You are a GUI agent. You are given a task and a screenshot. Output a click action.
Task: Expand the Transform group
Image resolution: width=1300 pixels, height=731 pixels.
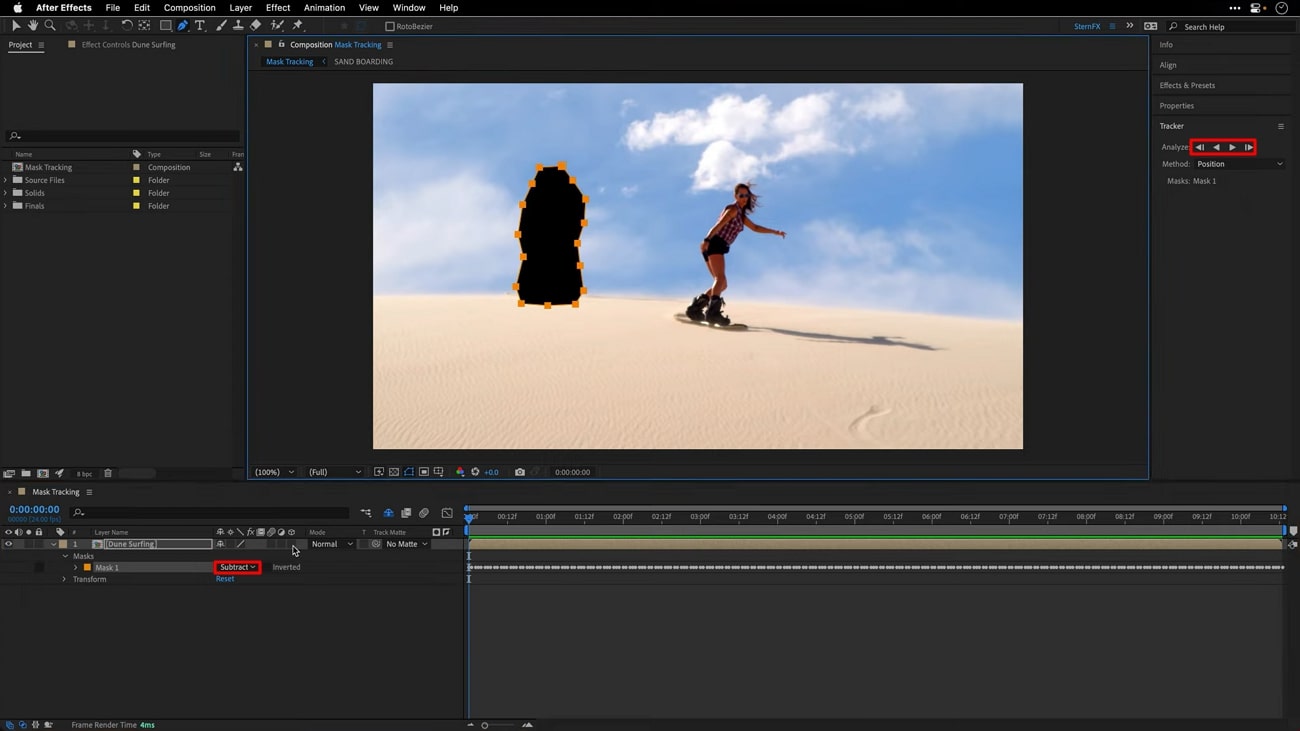tap(64, 579)
